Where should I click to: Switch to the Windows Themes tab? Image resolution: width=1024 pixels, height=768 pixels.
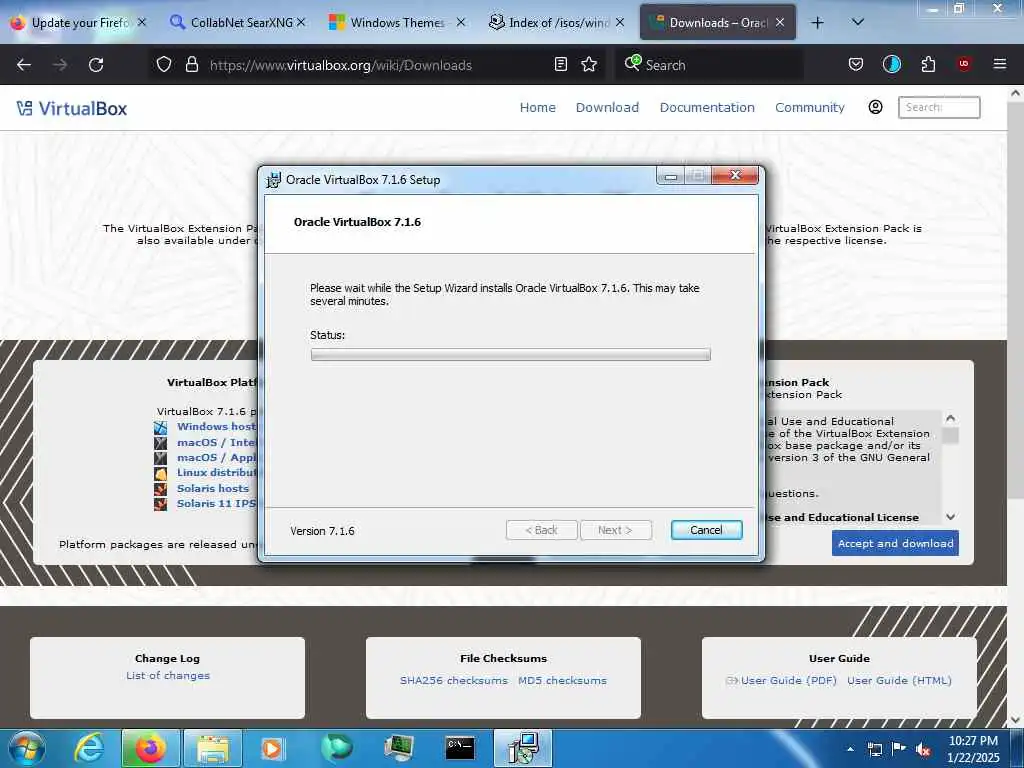pos(397,23)
